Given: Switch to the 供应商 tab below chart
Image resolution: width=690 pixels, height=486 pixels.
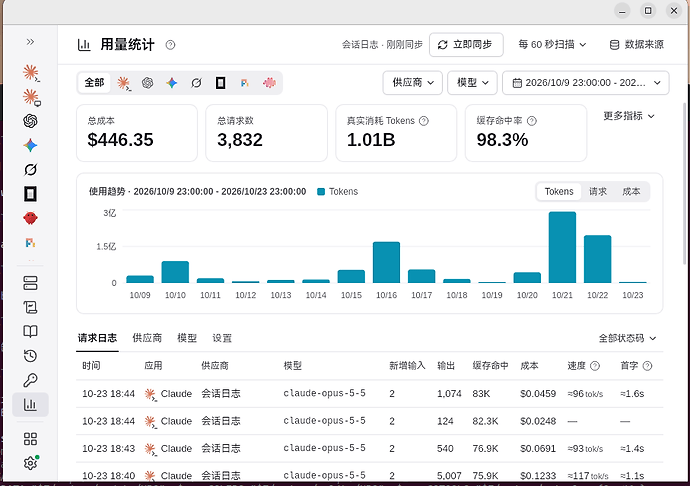Looking at the screenshot, I should click(x=147, y=338).
